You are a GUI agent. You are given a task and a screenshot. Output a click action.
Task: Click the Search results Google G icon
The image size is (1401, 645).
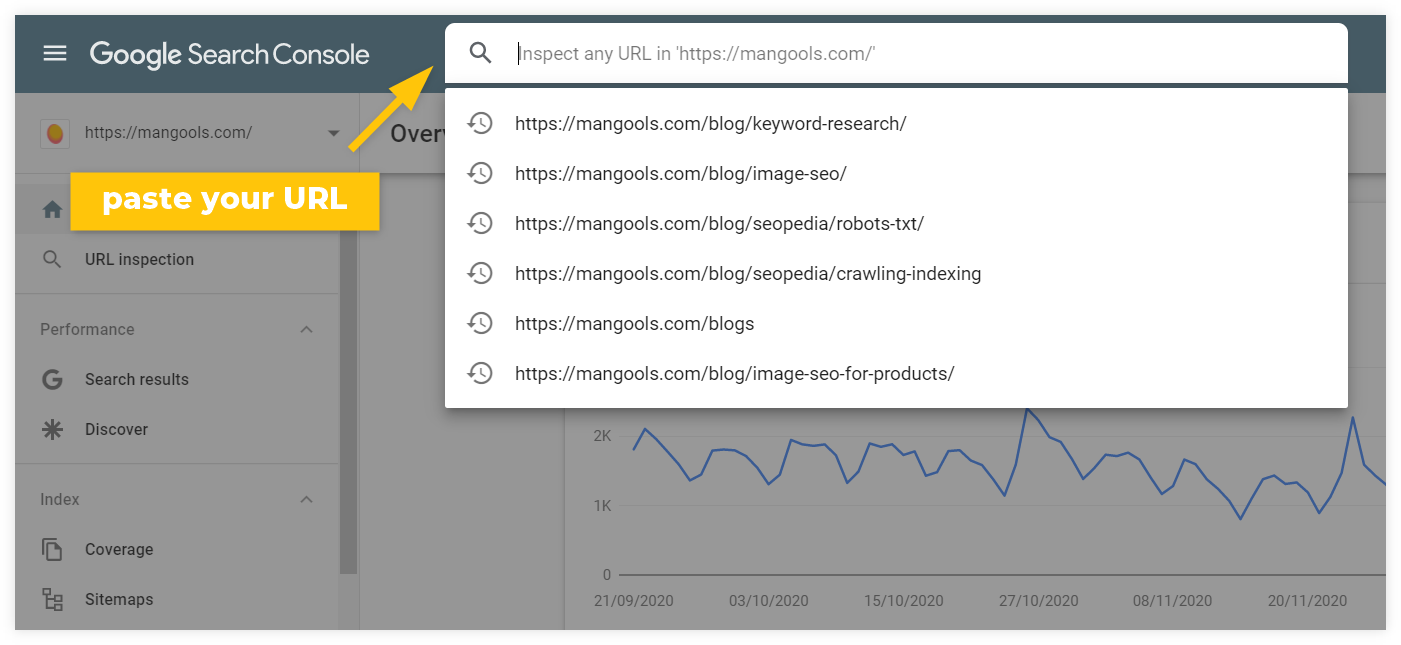point(53,379)
